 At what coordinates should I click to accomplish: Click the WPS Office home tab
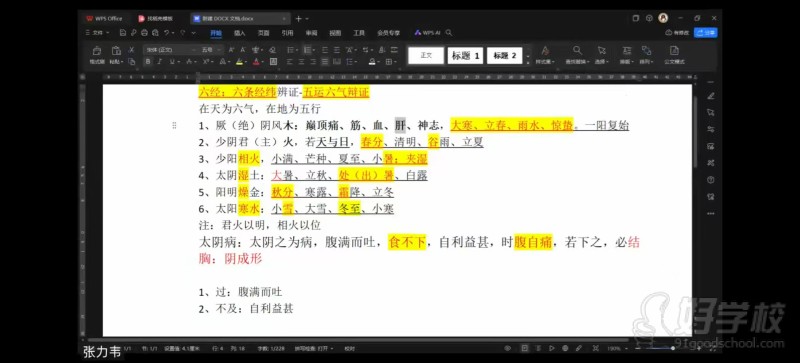pos(104,18)
